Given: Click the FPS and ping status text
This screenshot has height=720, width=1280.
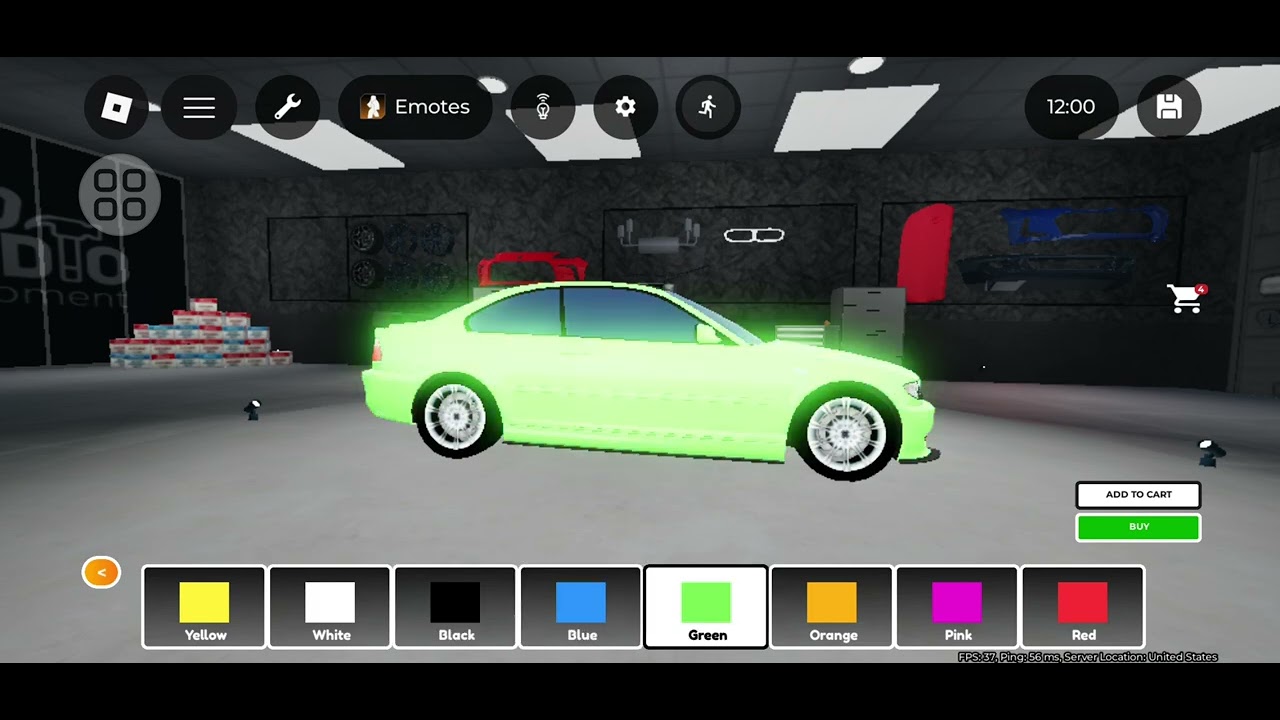Looking at the screenshot, I should click(x=1087, y=657).
